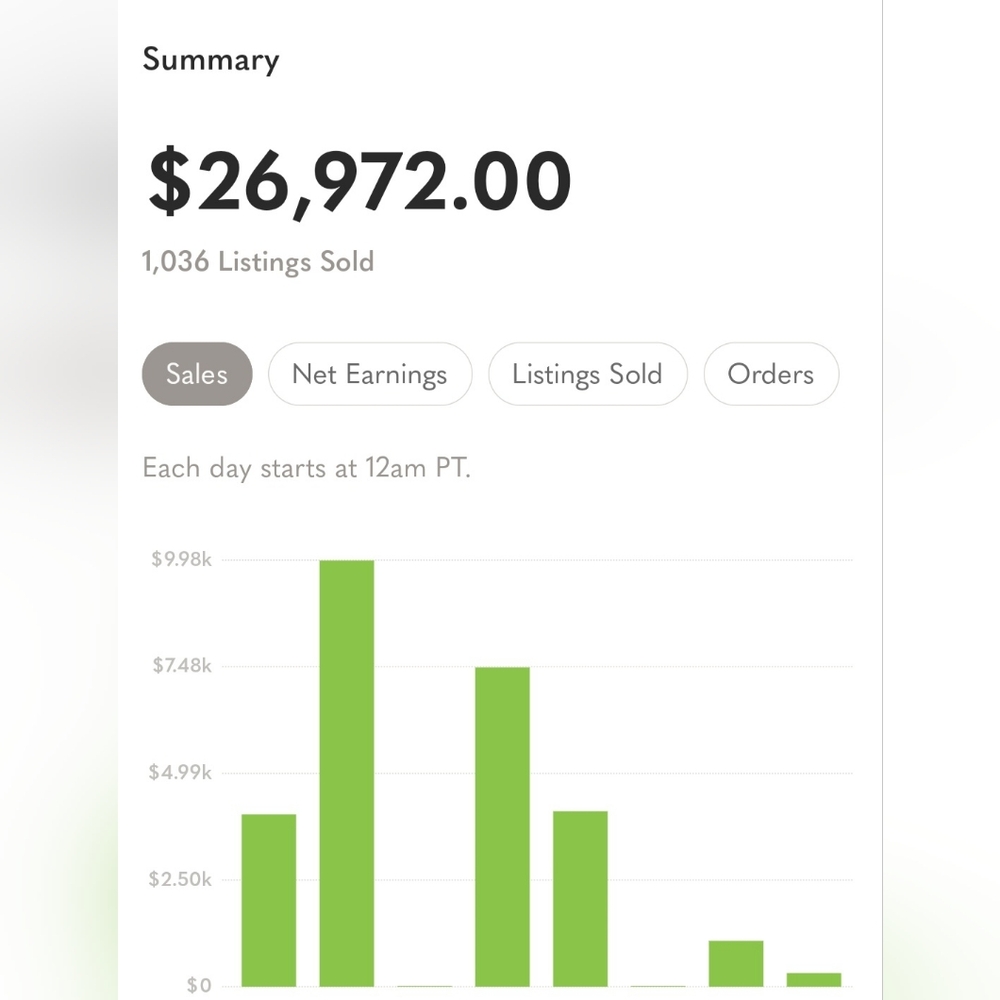Click the $2.50k axis label
The width and height of the screenshot is (1000, 1000).
coord(182,880)
